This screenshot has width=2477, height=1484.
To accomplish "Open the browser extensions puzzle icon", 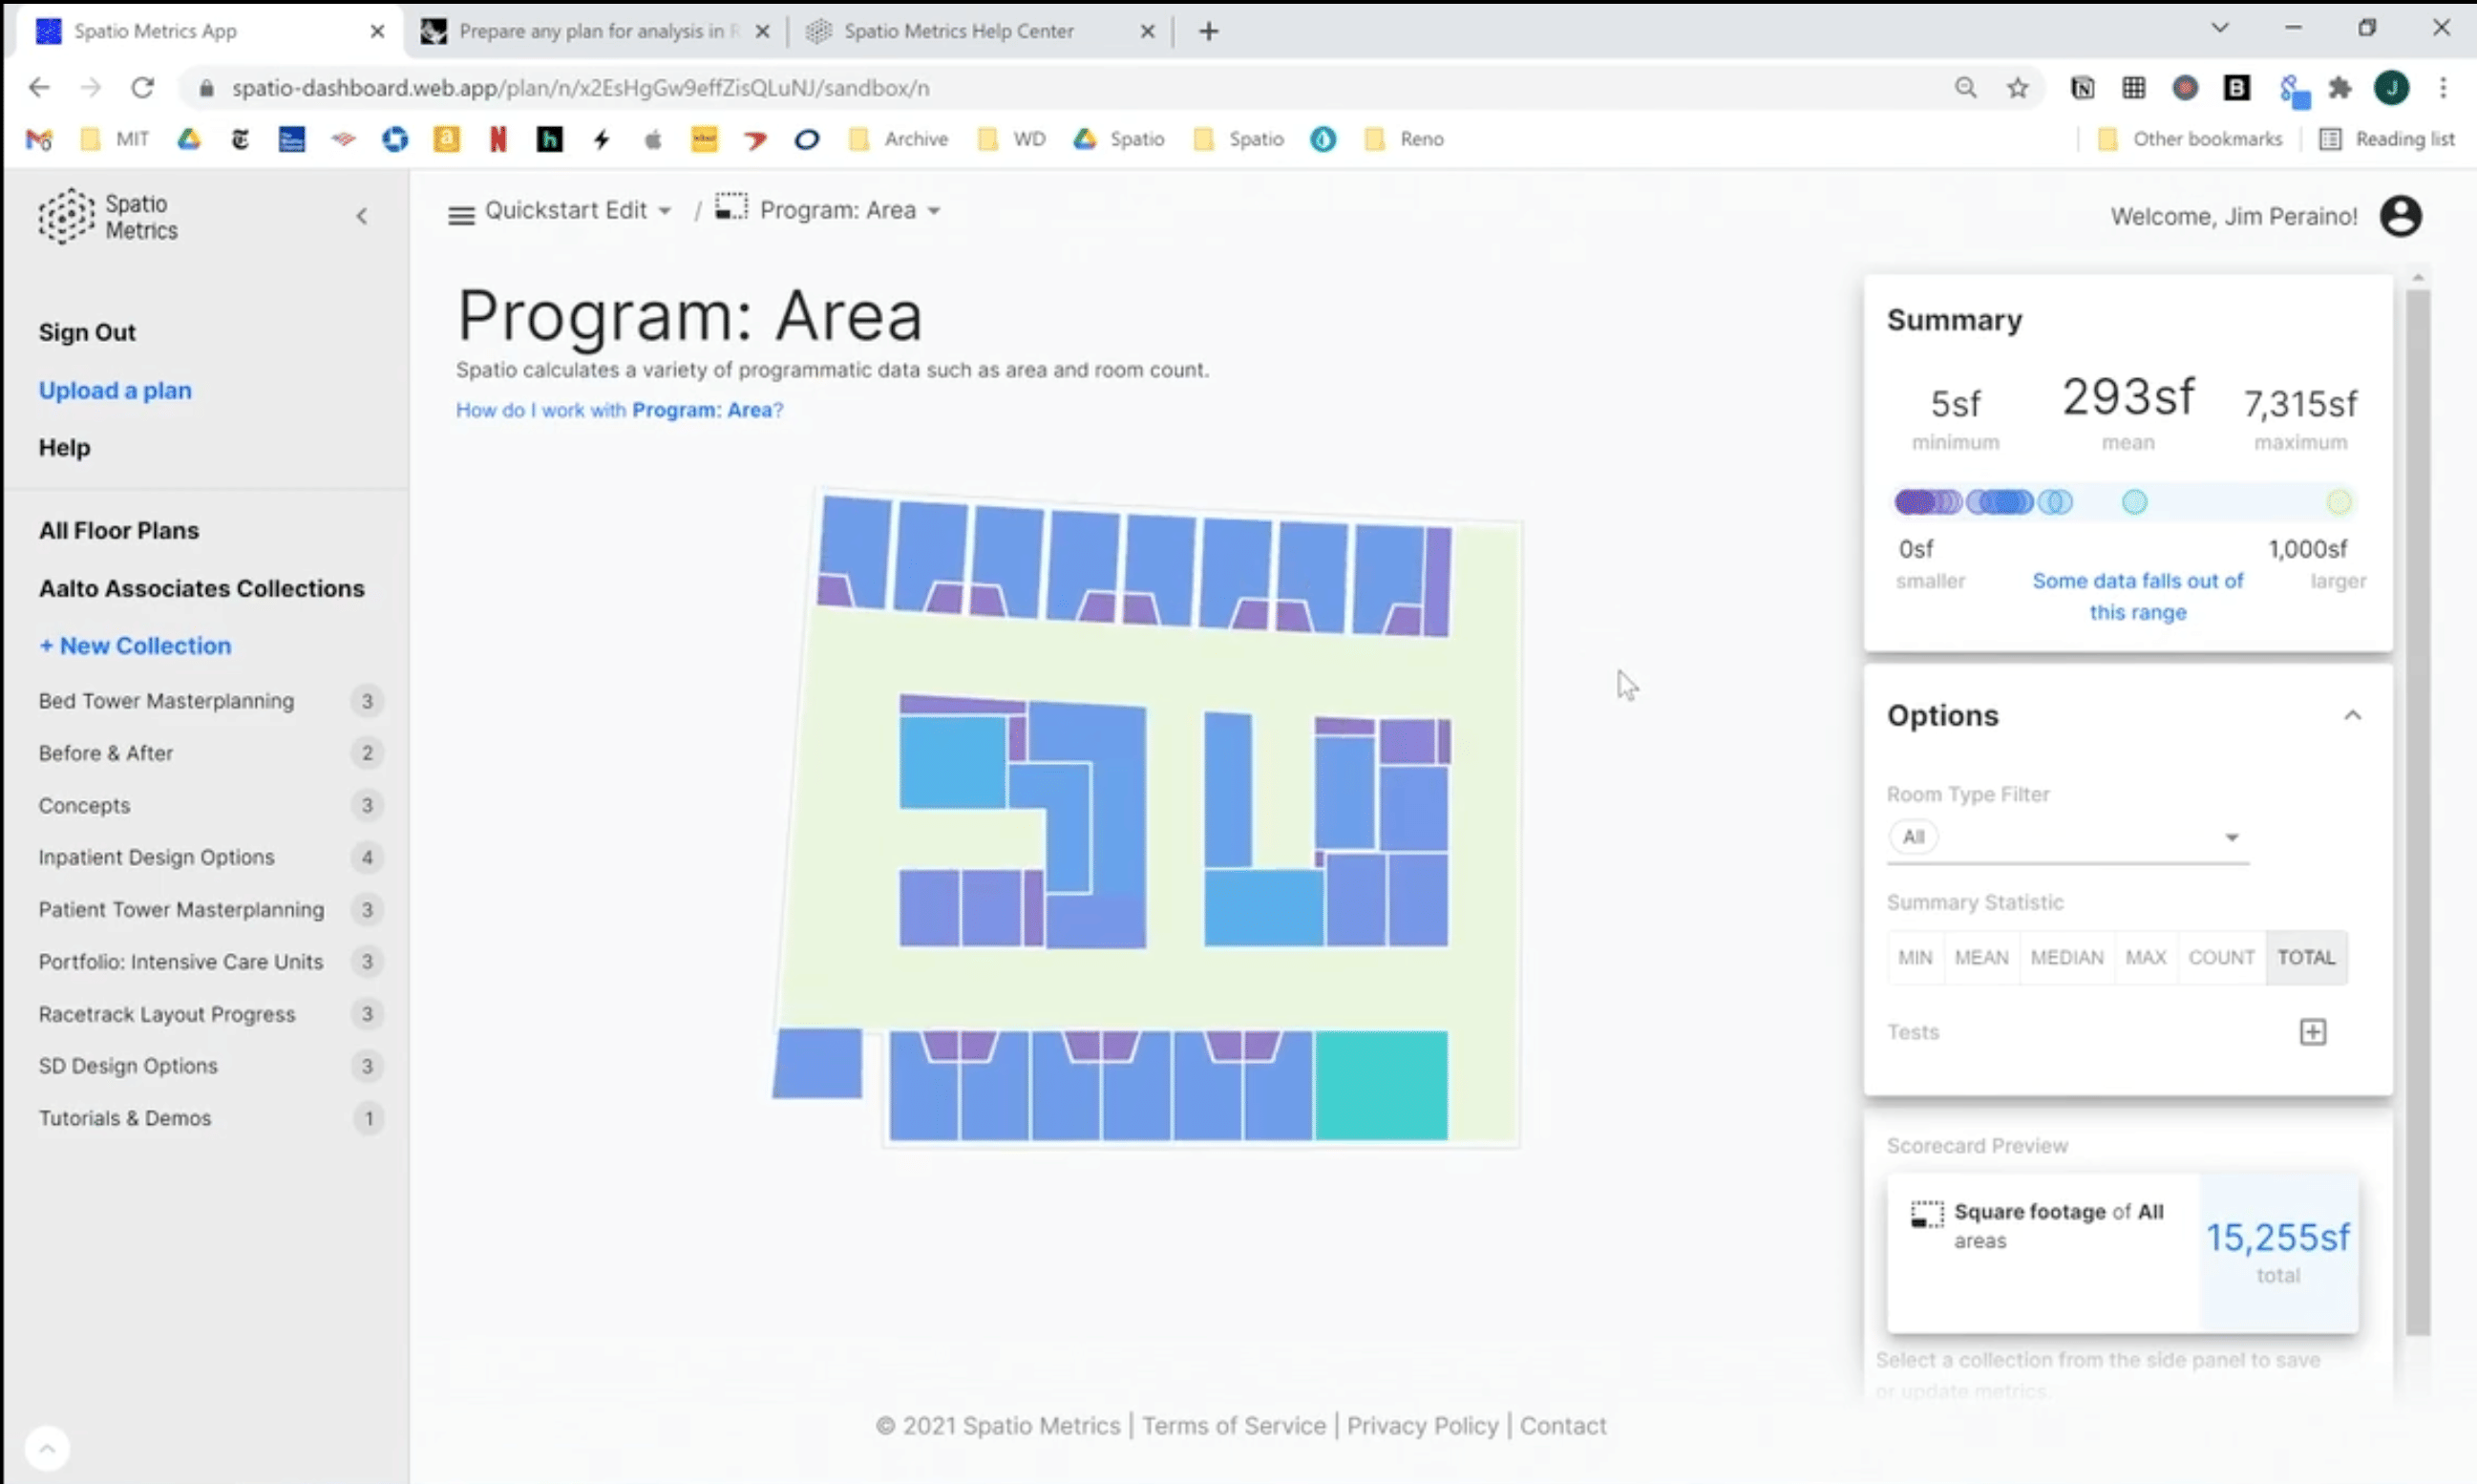I will tap(2339, 88).
